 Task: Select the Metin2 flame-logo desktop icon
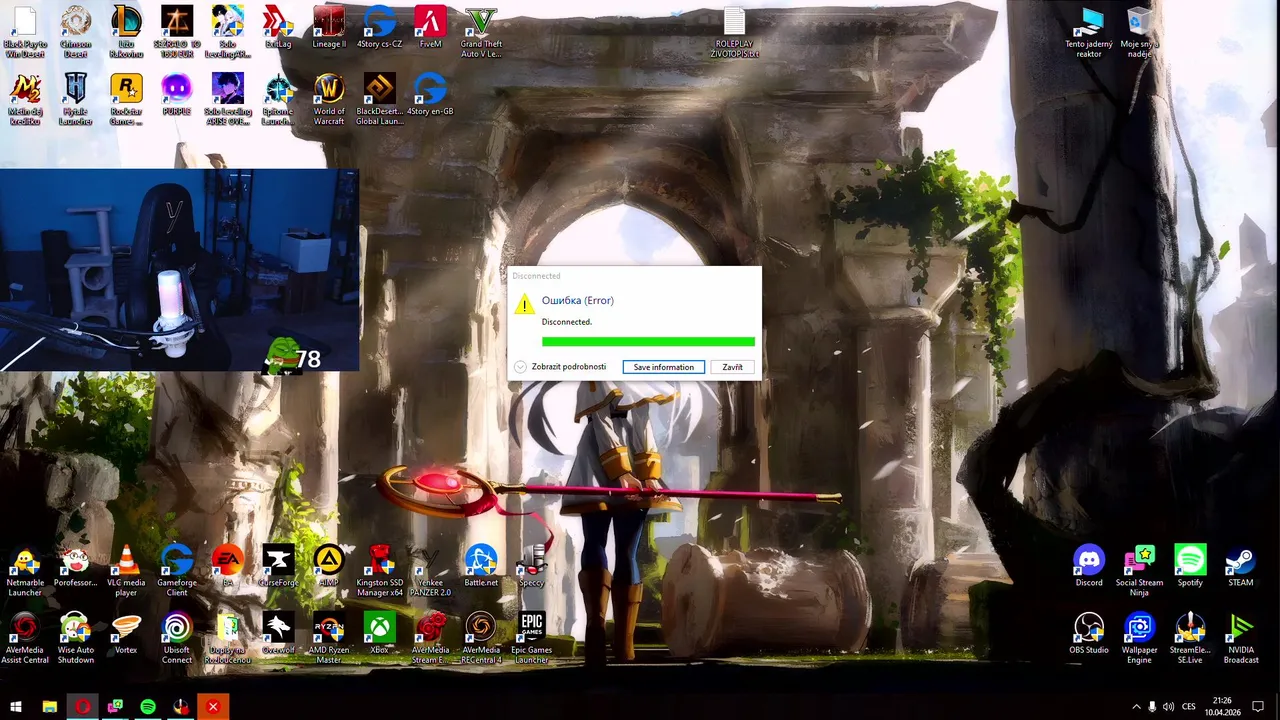tap(25, 99)
